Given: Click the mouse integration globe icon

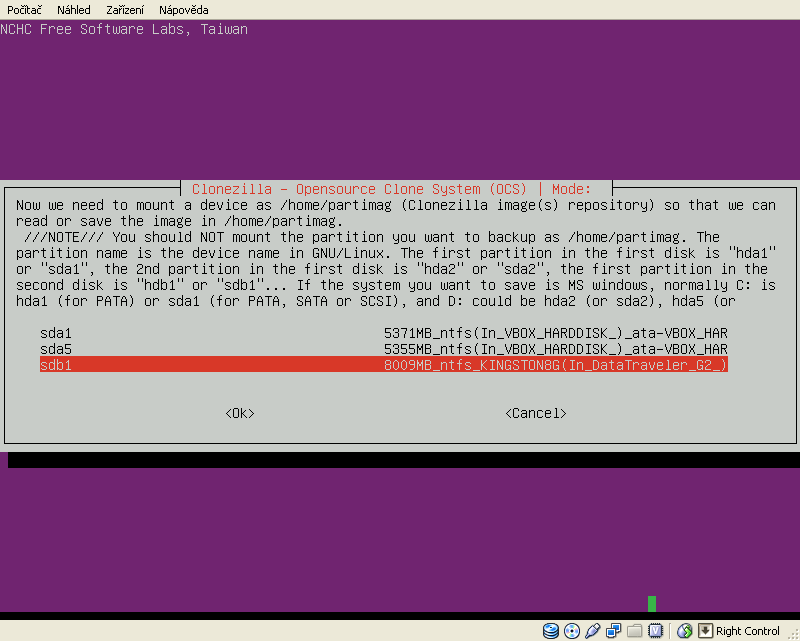Looking at the screenshot, I should point(685,631).
